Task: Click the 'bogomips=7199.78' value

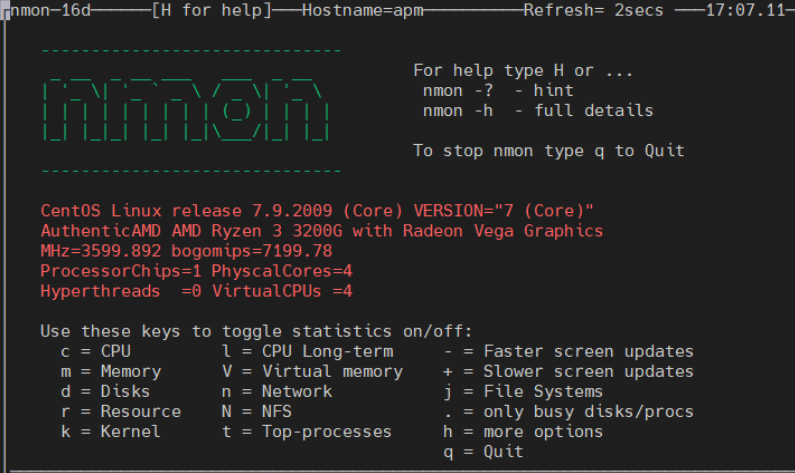Action: [x=252, y=251]
